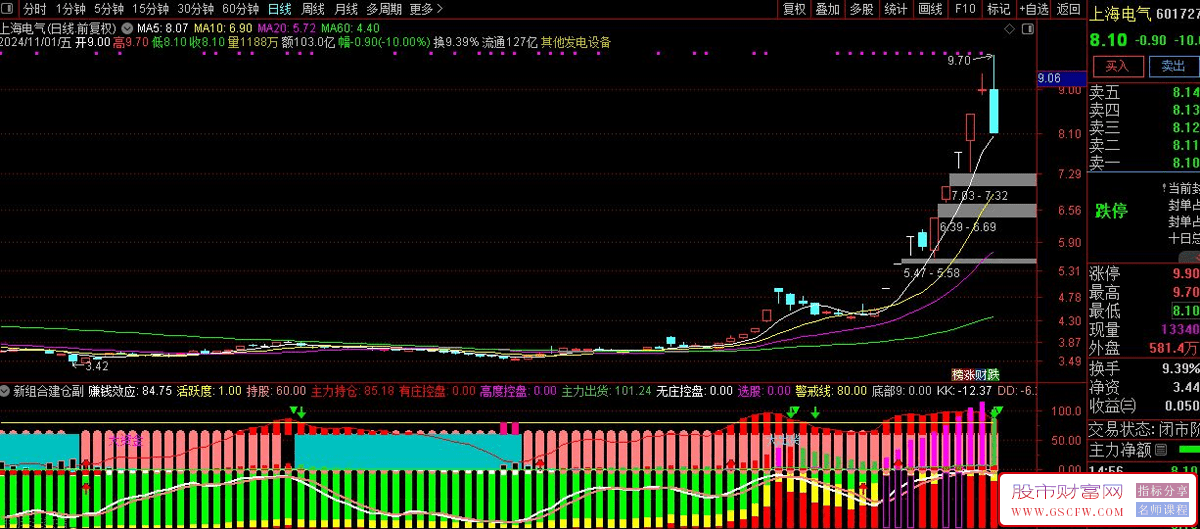Open the 指标分享 link in banner

point(1161,490)
